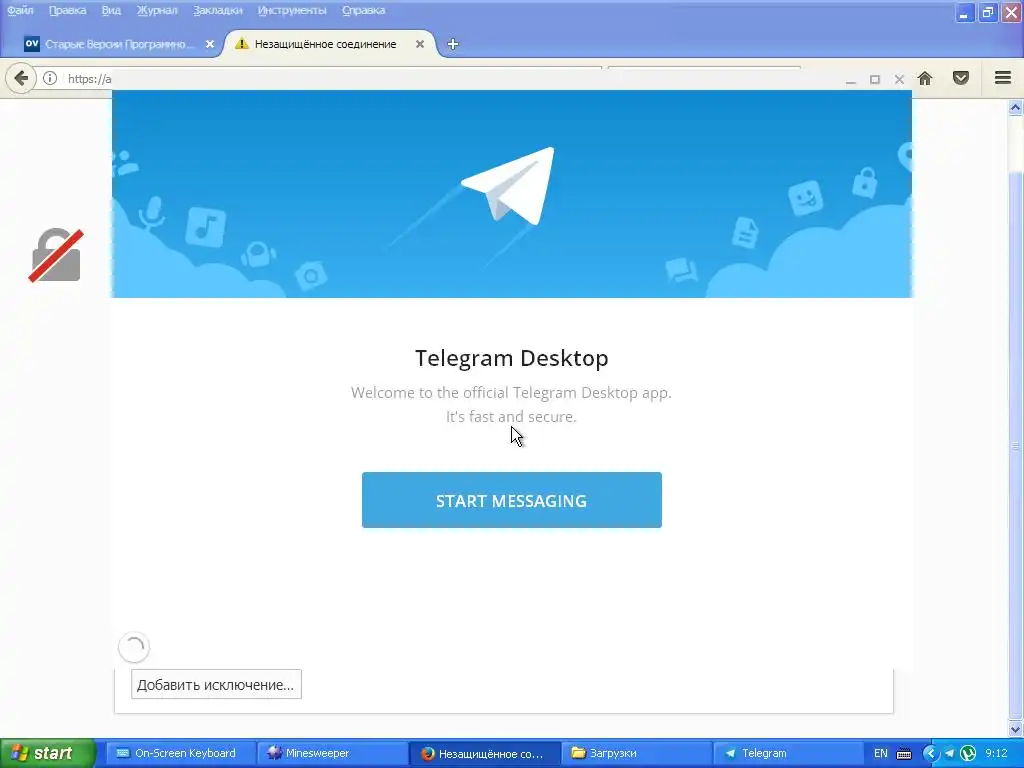This screenshot has width=1024, height=768.
Task: Minimize the Telegram Desktop window
Action: 850,80
